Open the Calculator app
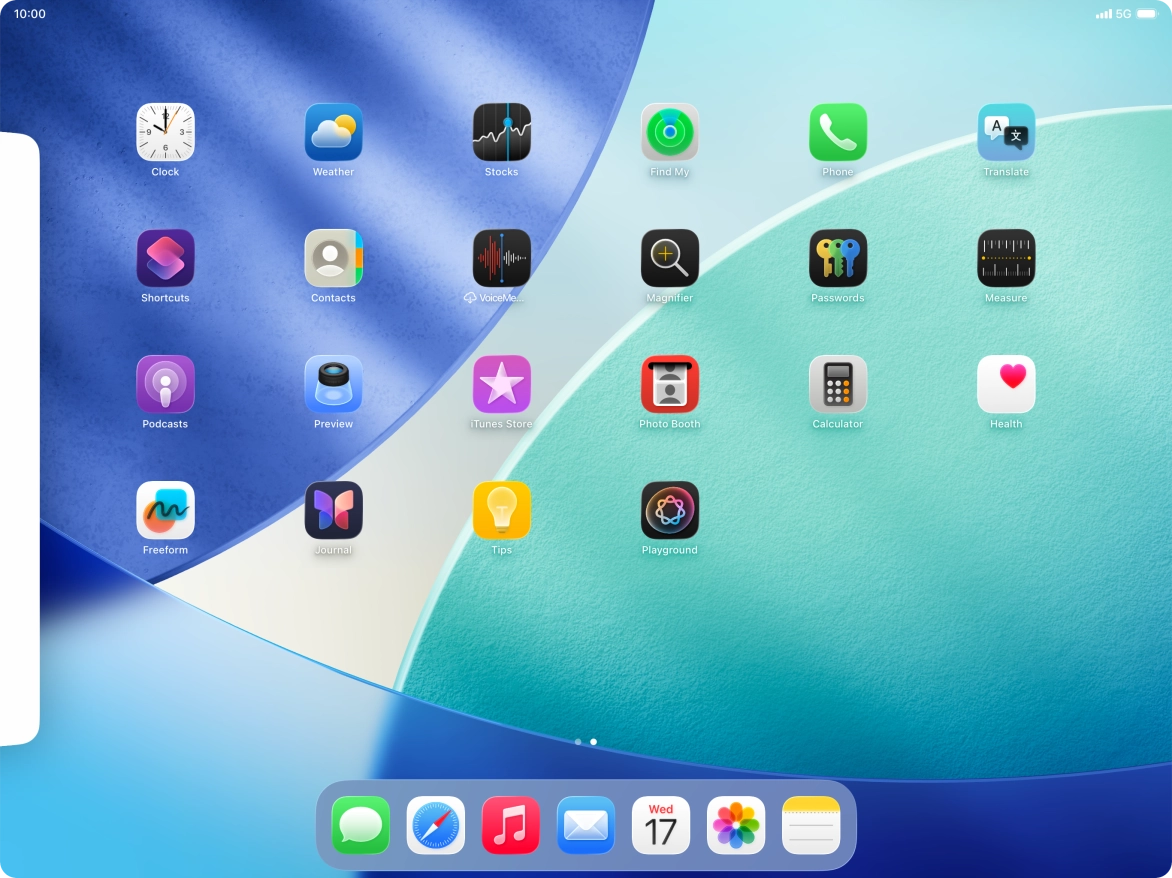Viewport: 1172px width, 878px height. 837,385
